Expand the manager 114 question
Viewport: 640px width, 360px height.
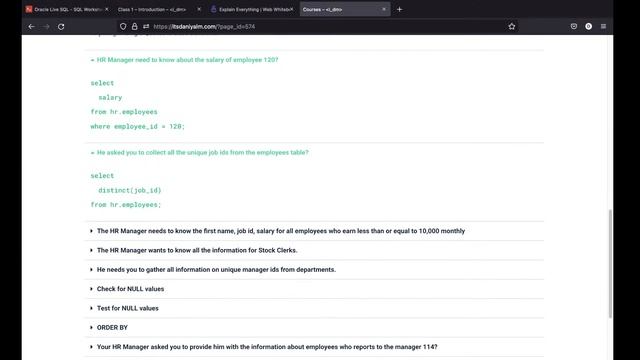[x=314, y=347]
